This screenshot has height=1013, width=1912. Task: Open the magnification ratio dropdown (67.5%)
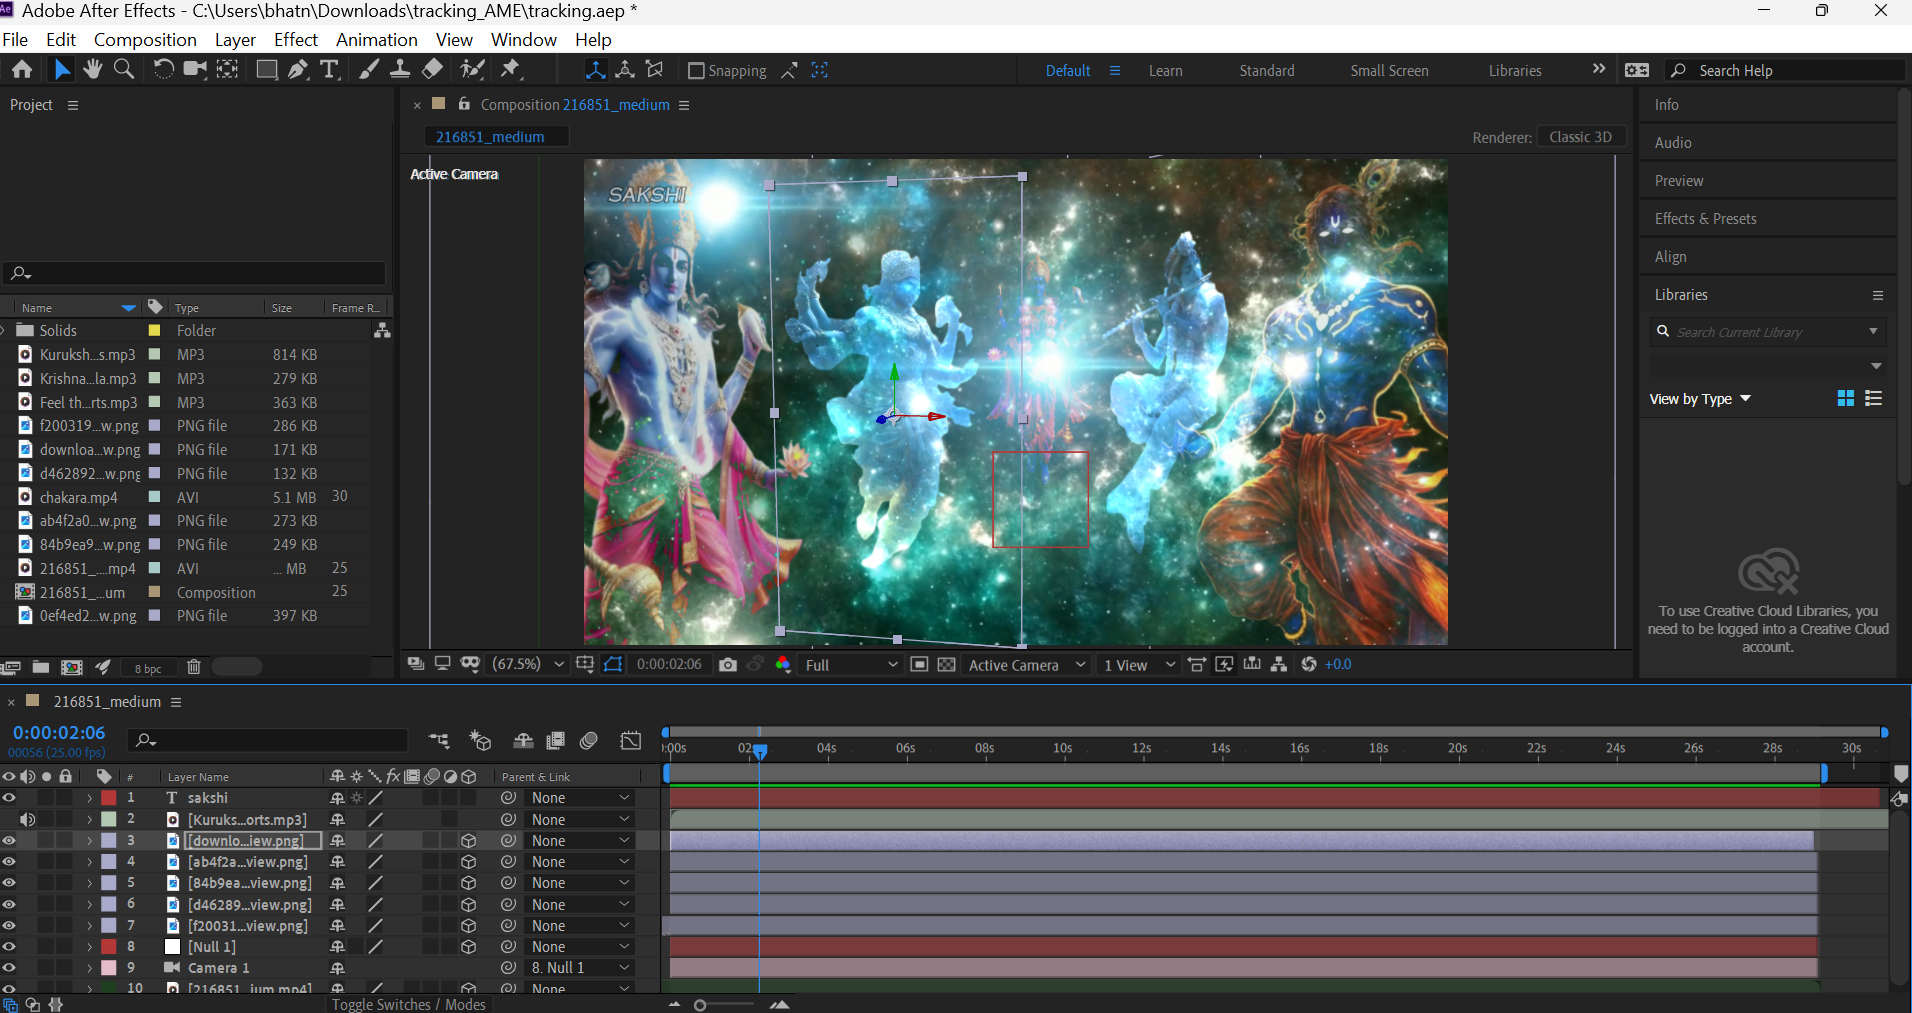coord(528,665)
